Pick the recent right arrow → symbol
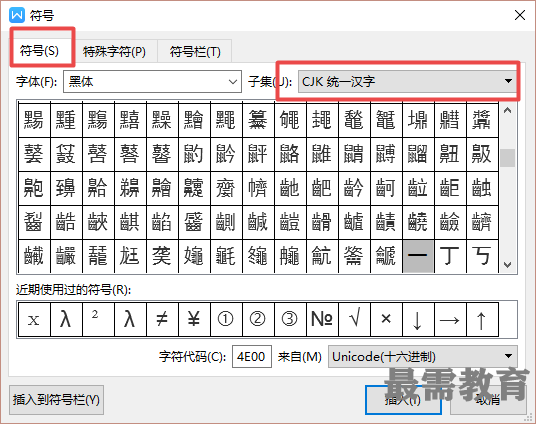536x424 pixels. point(450,320)
